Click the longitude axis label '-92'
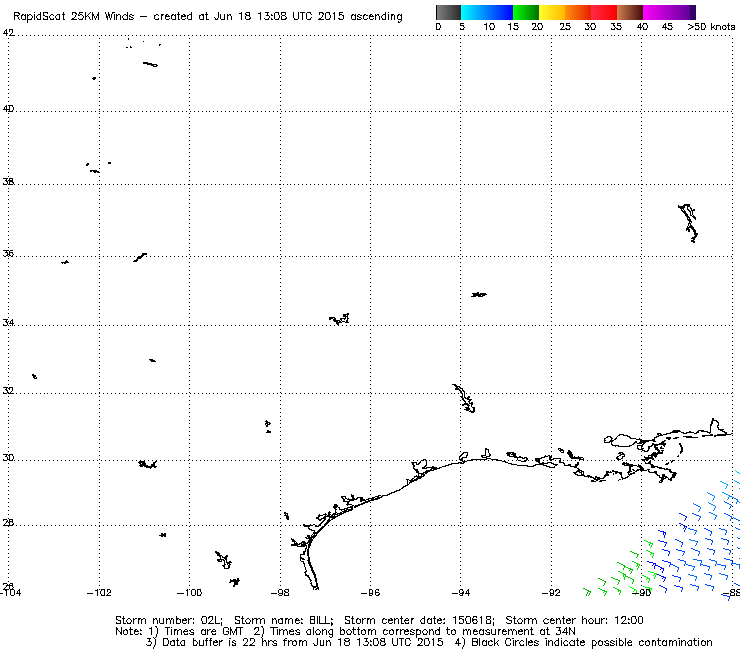Screen dimensions: 740x650 551,593
